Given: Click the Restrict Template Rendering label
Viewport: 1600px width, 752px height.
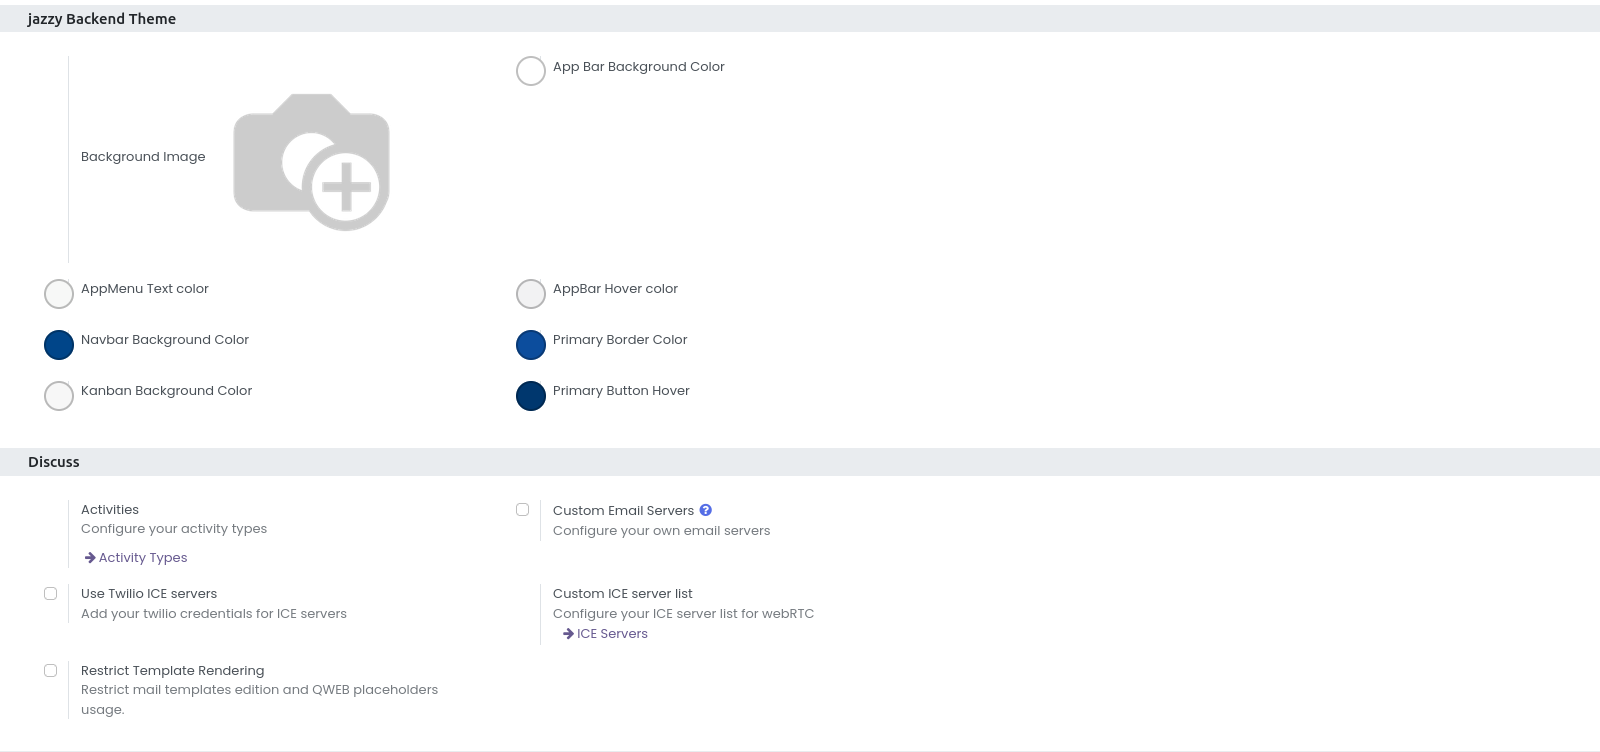Looking at the screenshot, I should 172,671.
